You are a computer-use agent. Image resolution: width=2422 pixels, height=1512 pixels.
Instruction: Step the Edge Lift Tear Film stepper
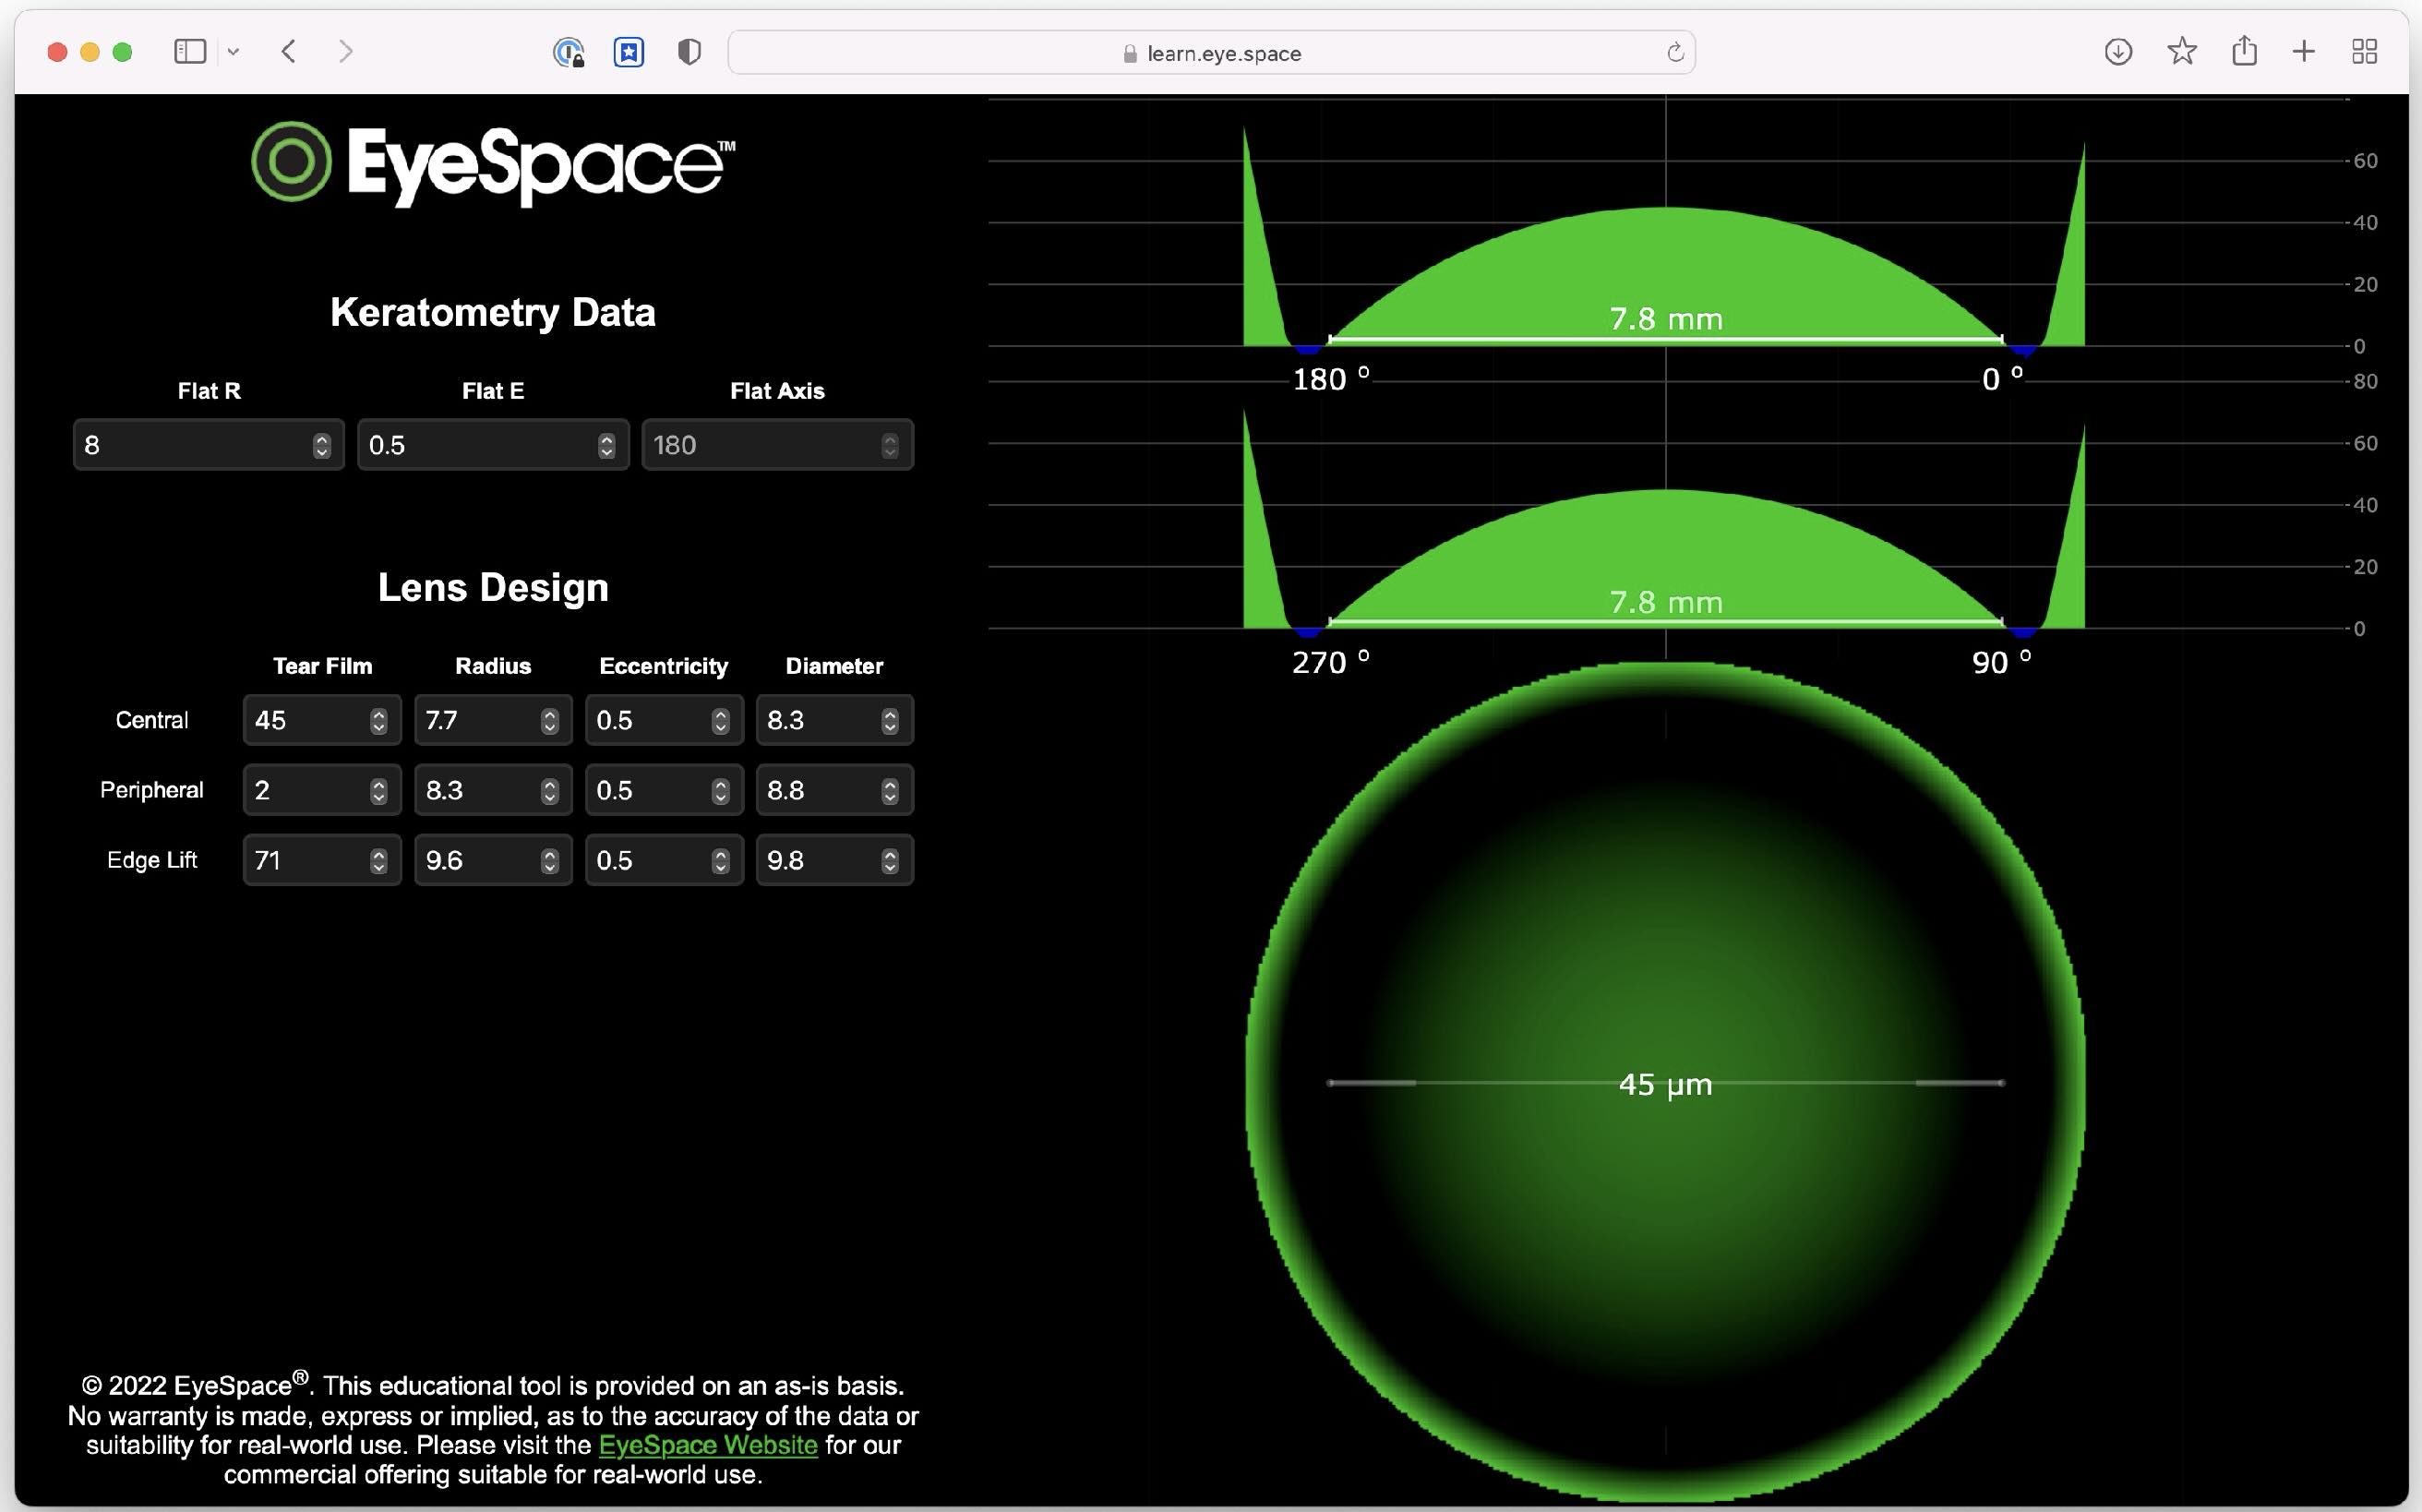[379, 861]
